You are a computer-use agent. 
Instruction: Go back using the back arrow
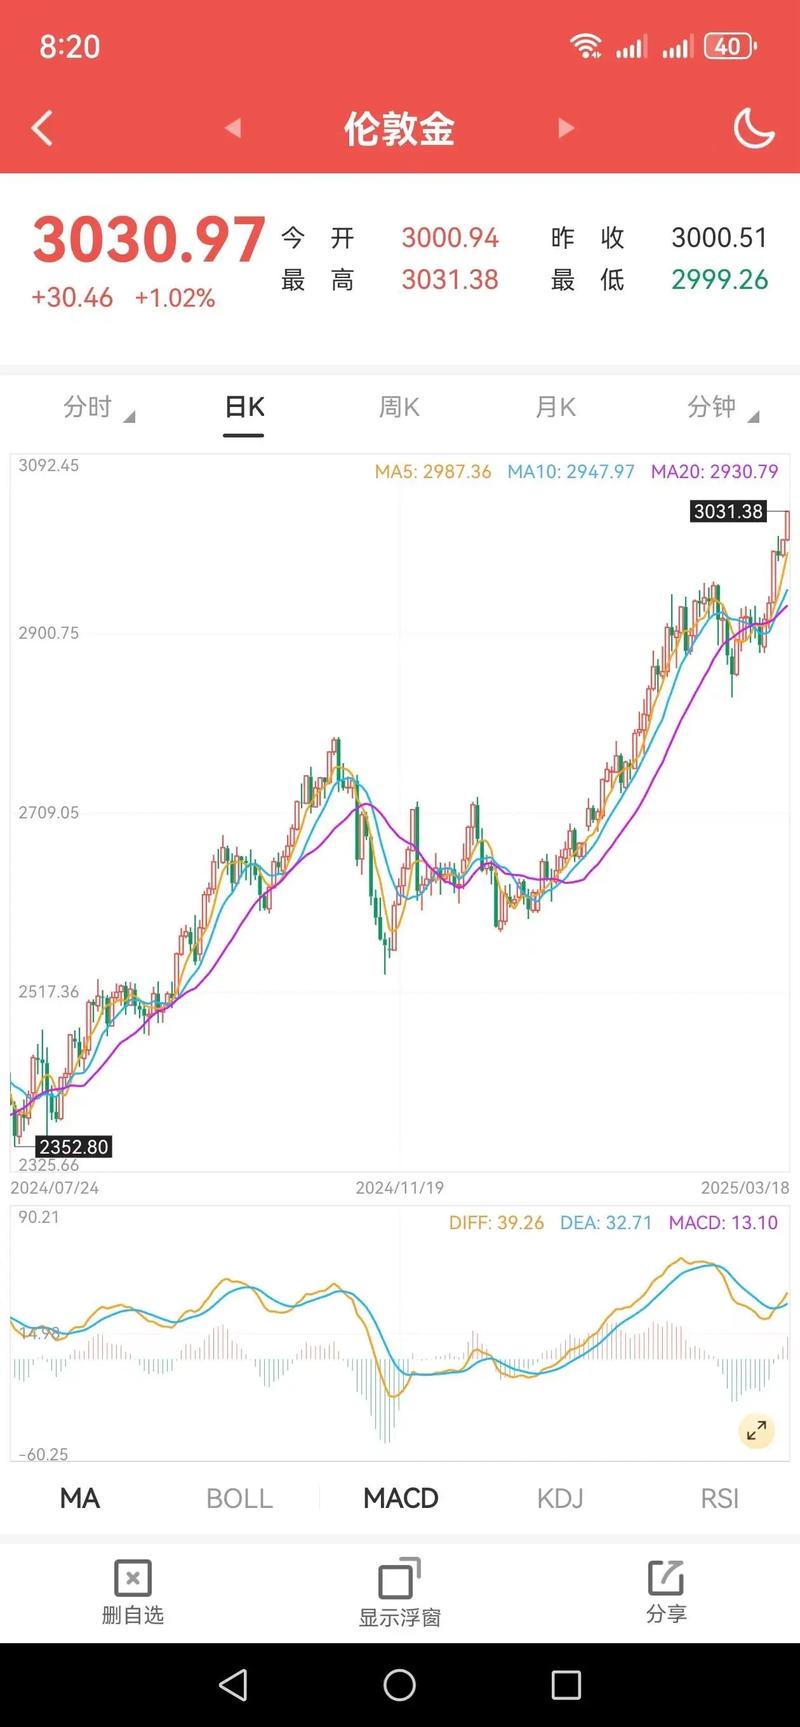(x=41, y=128)
